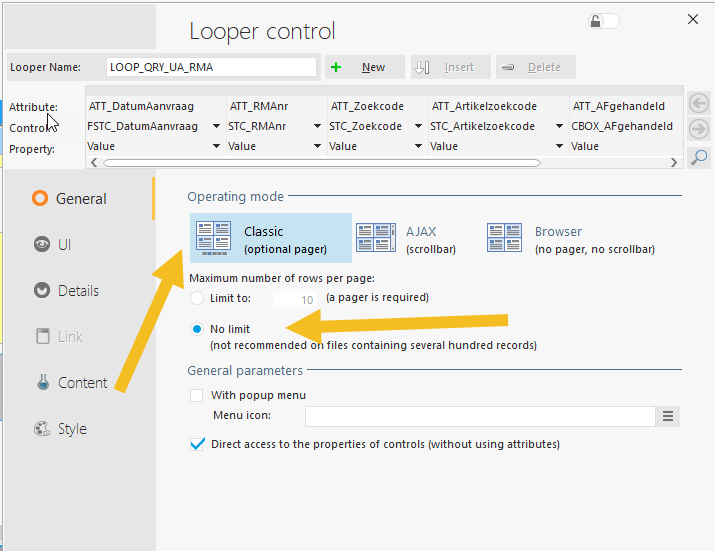Viewport: 715px width, 551px height.
Task: Open the Link tab
Action: pos(80,337)
